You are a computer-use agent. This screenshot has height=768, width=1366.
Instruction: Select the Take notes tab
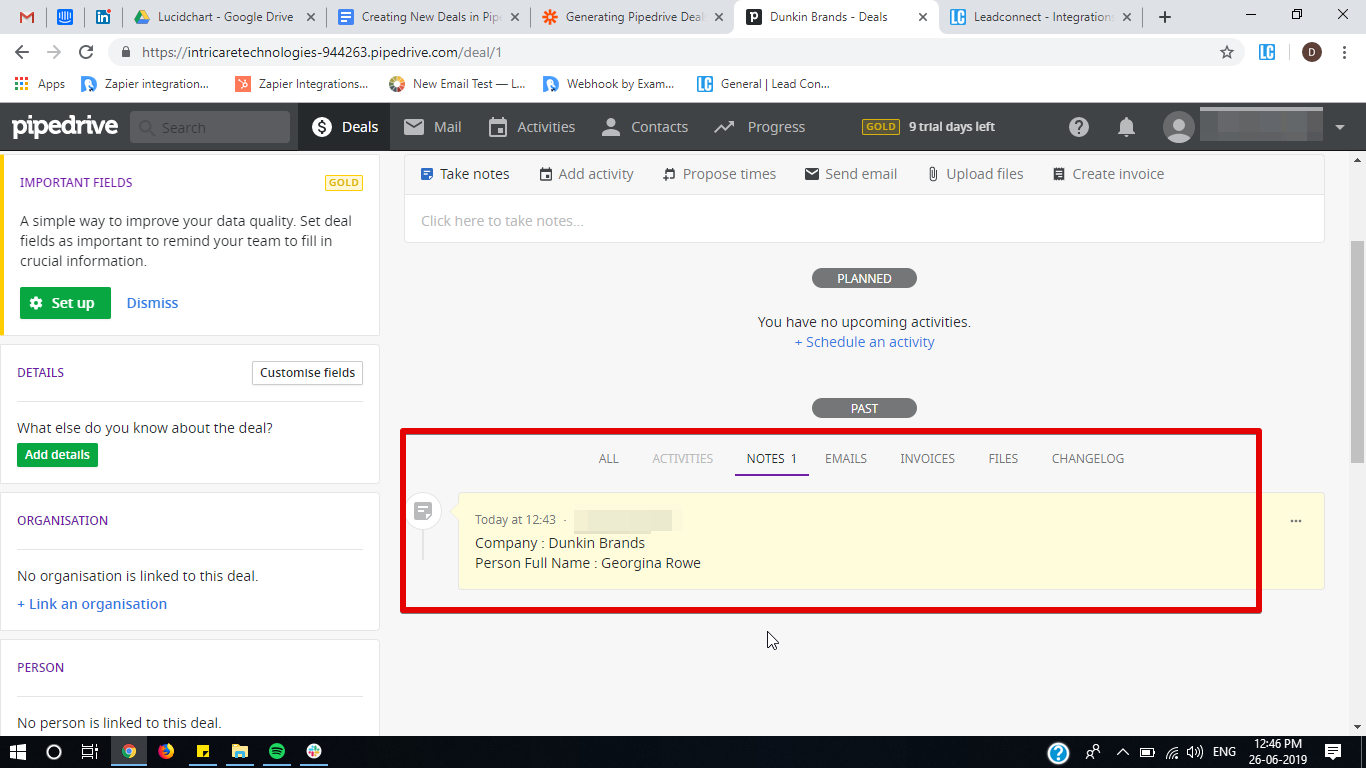pyautogui.click(x=465, y=174)
